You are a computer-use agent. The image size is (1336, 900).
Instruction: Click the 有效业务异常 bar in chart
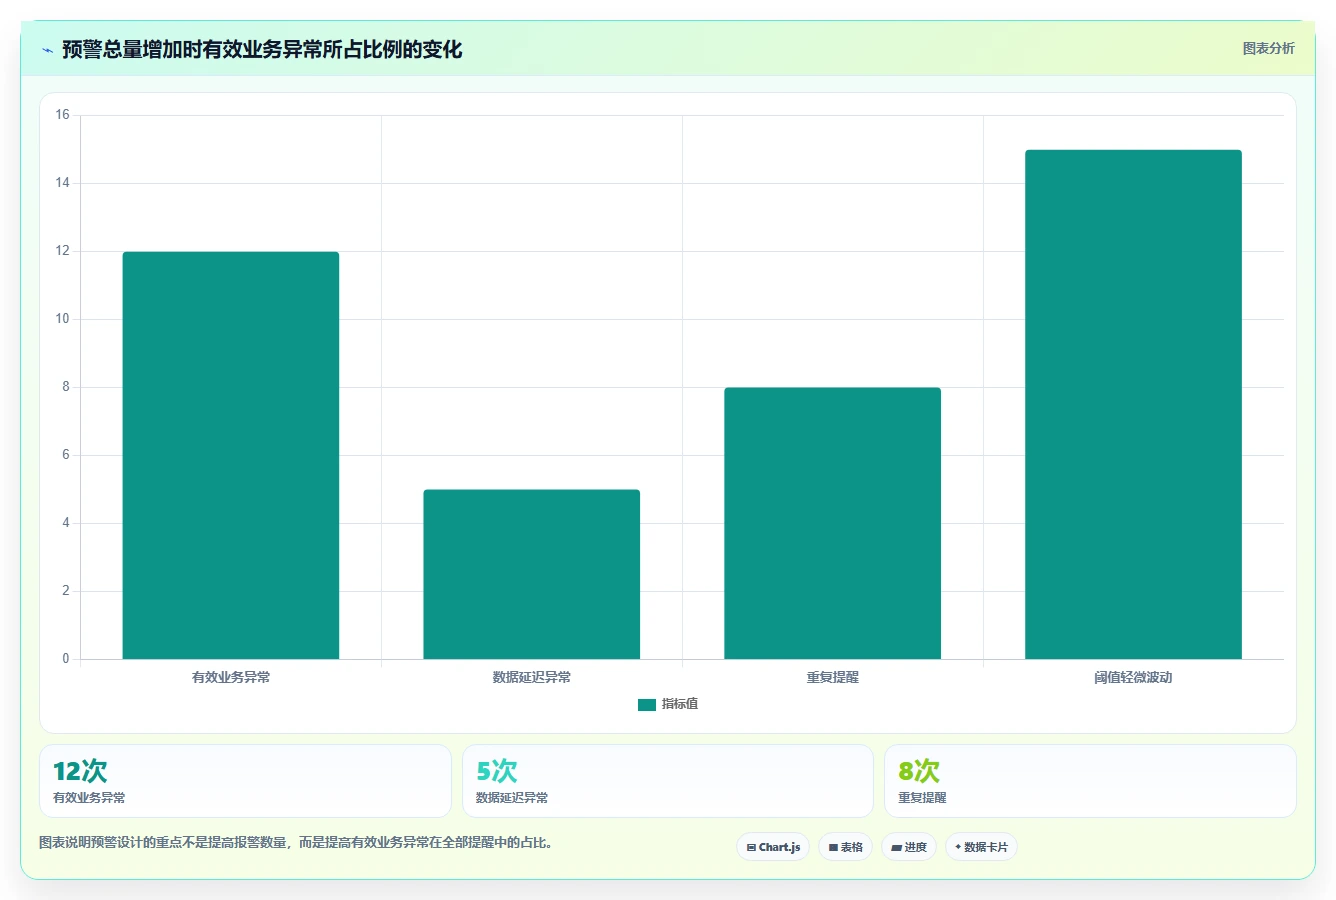pos(231,455)
